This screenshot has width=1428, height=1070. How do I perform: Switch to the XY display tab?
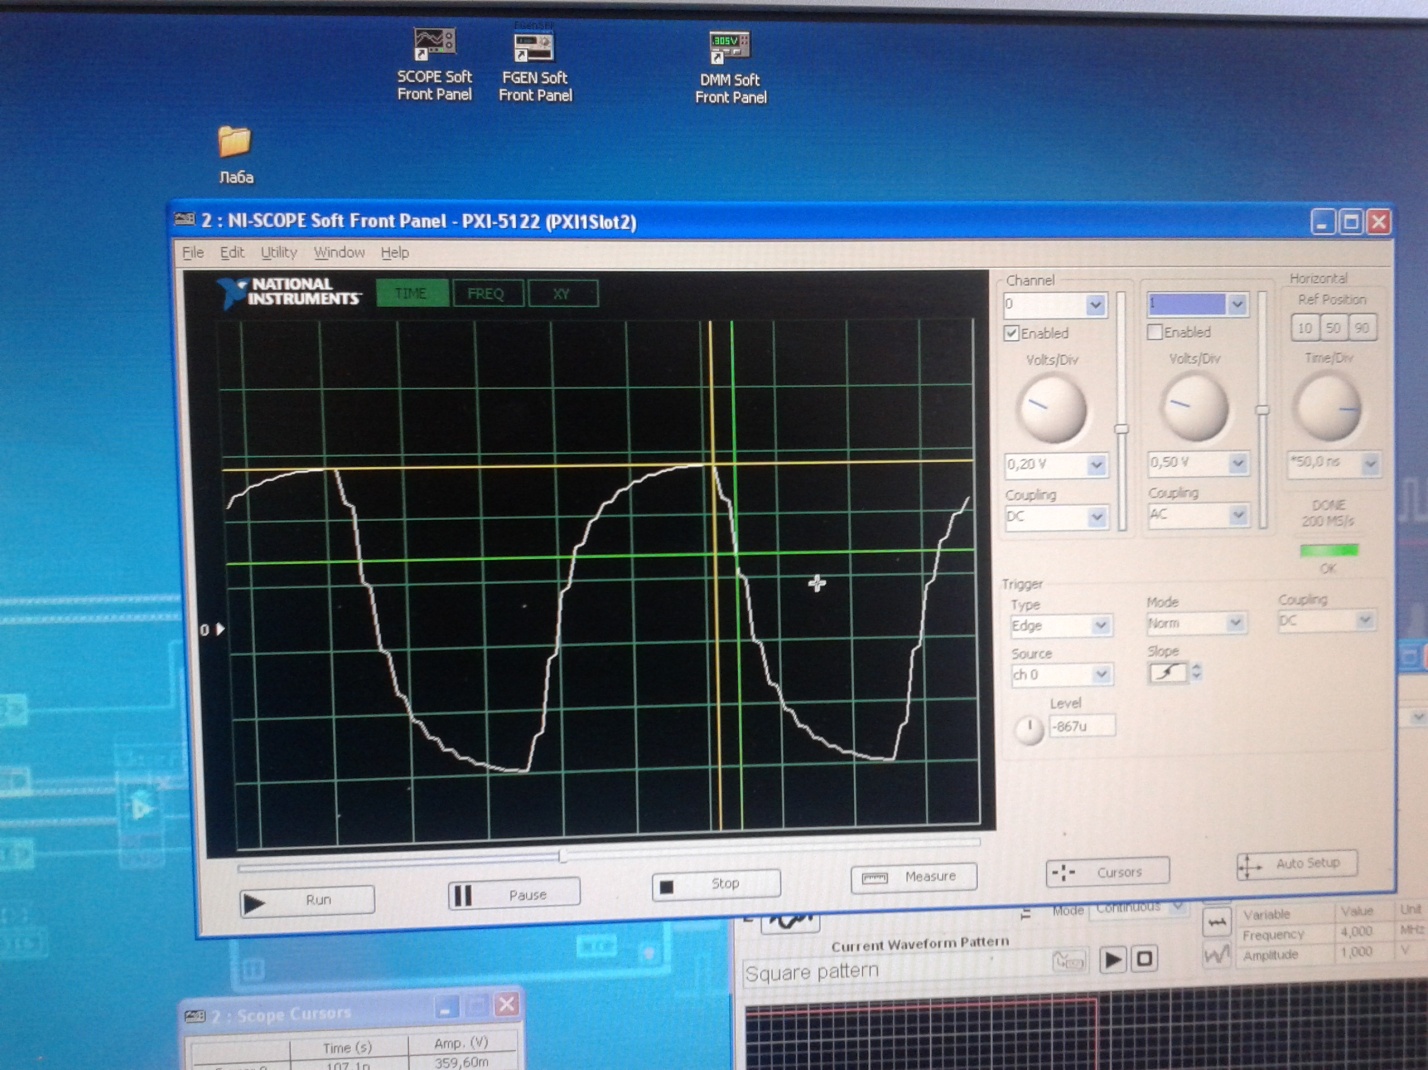pos(562,293)
